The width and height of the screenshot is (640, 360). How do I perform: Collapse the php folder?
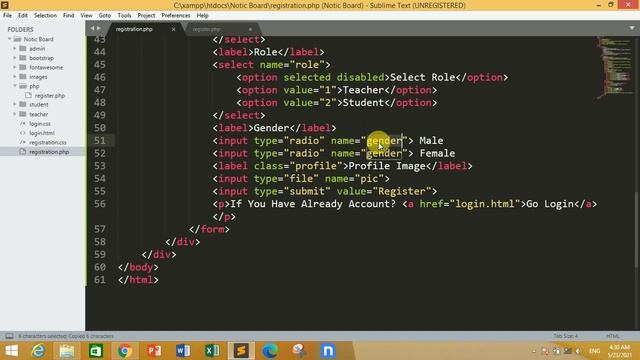pos(15,86)
